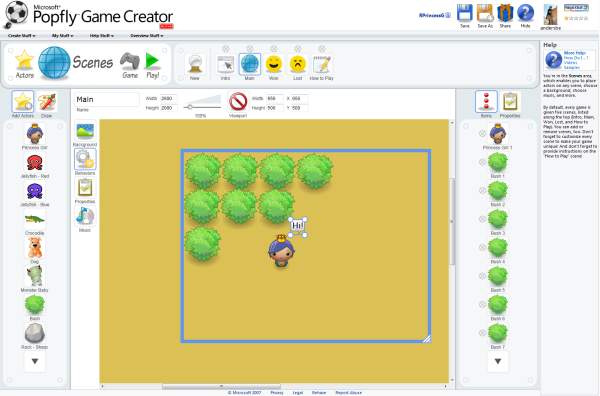600x396 pixels.
Task: Adjust the scene zoom slider handle
Action: click(x=190, y=107)
